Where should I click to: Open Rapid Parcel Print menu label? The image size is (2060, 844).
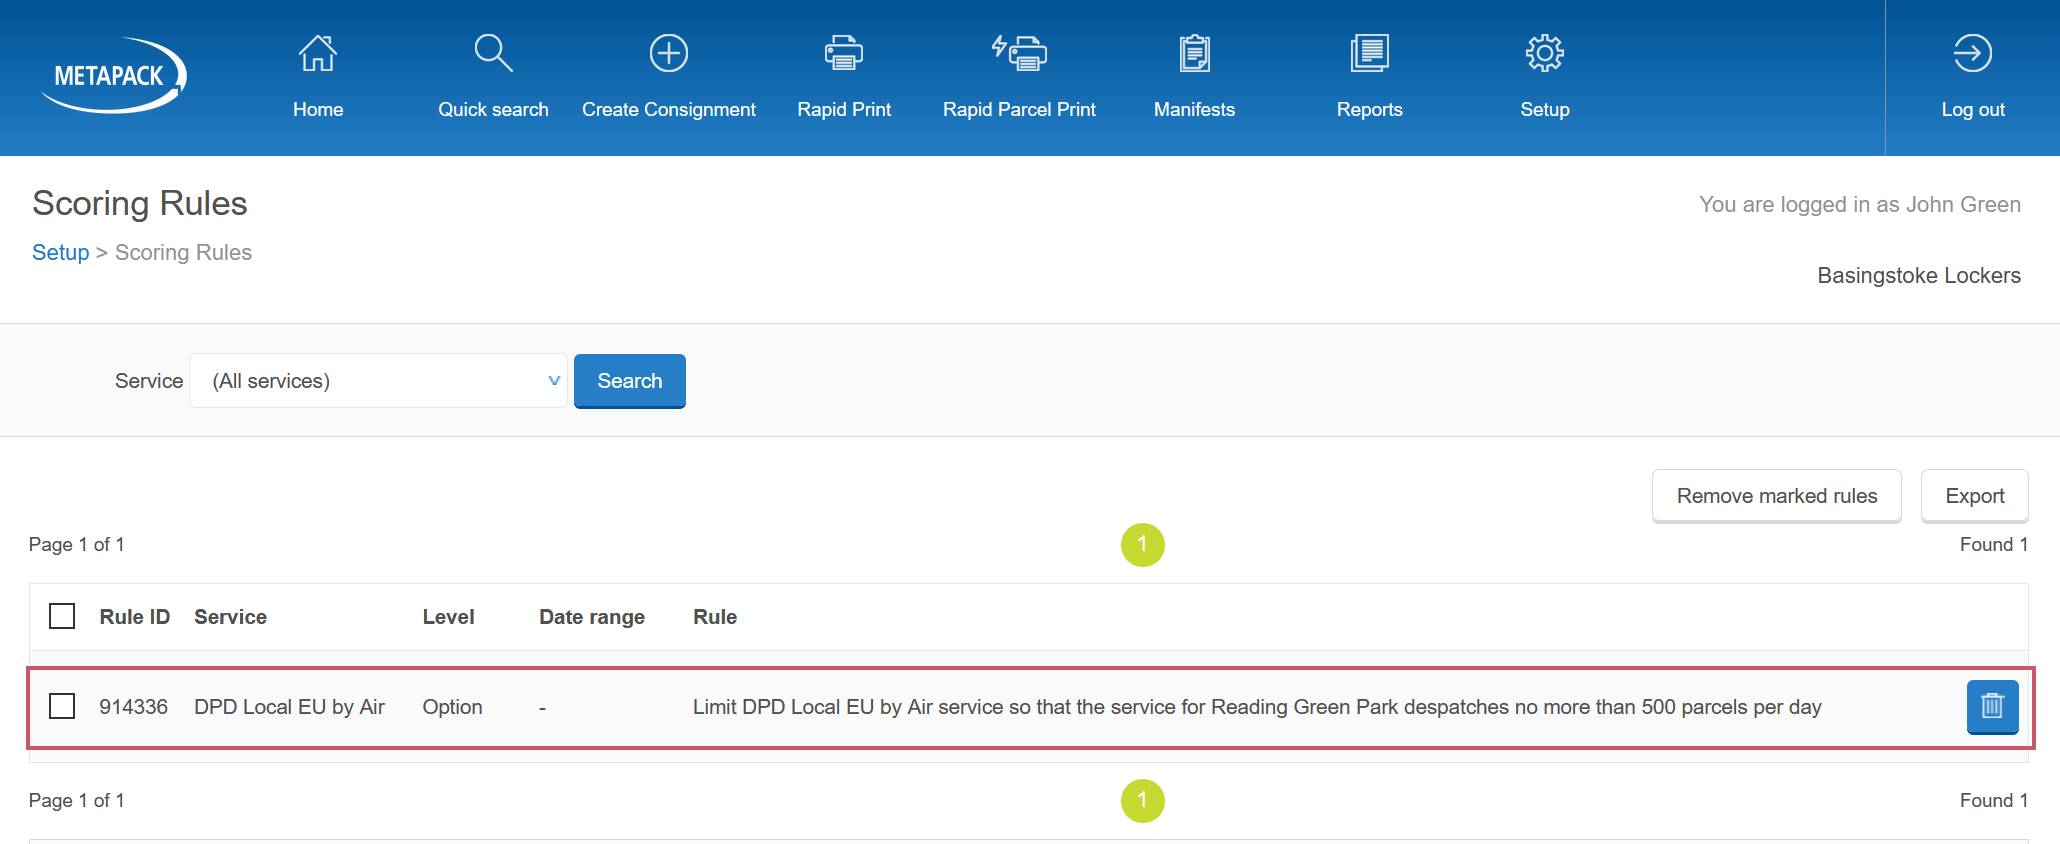tap(1019, 110)
